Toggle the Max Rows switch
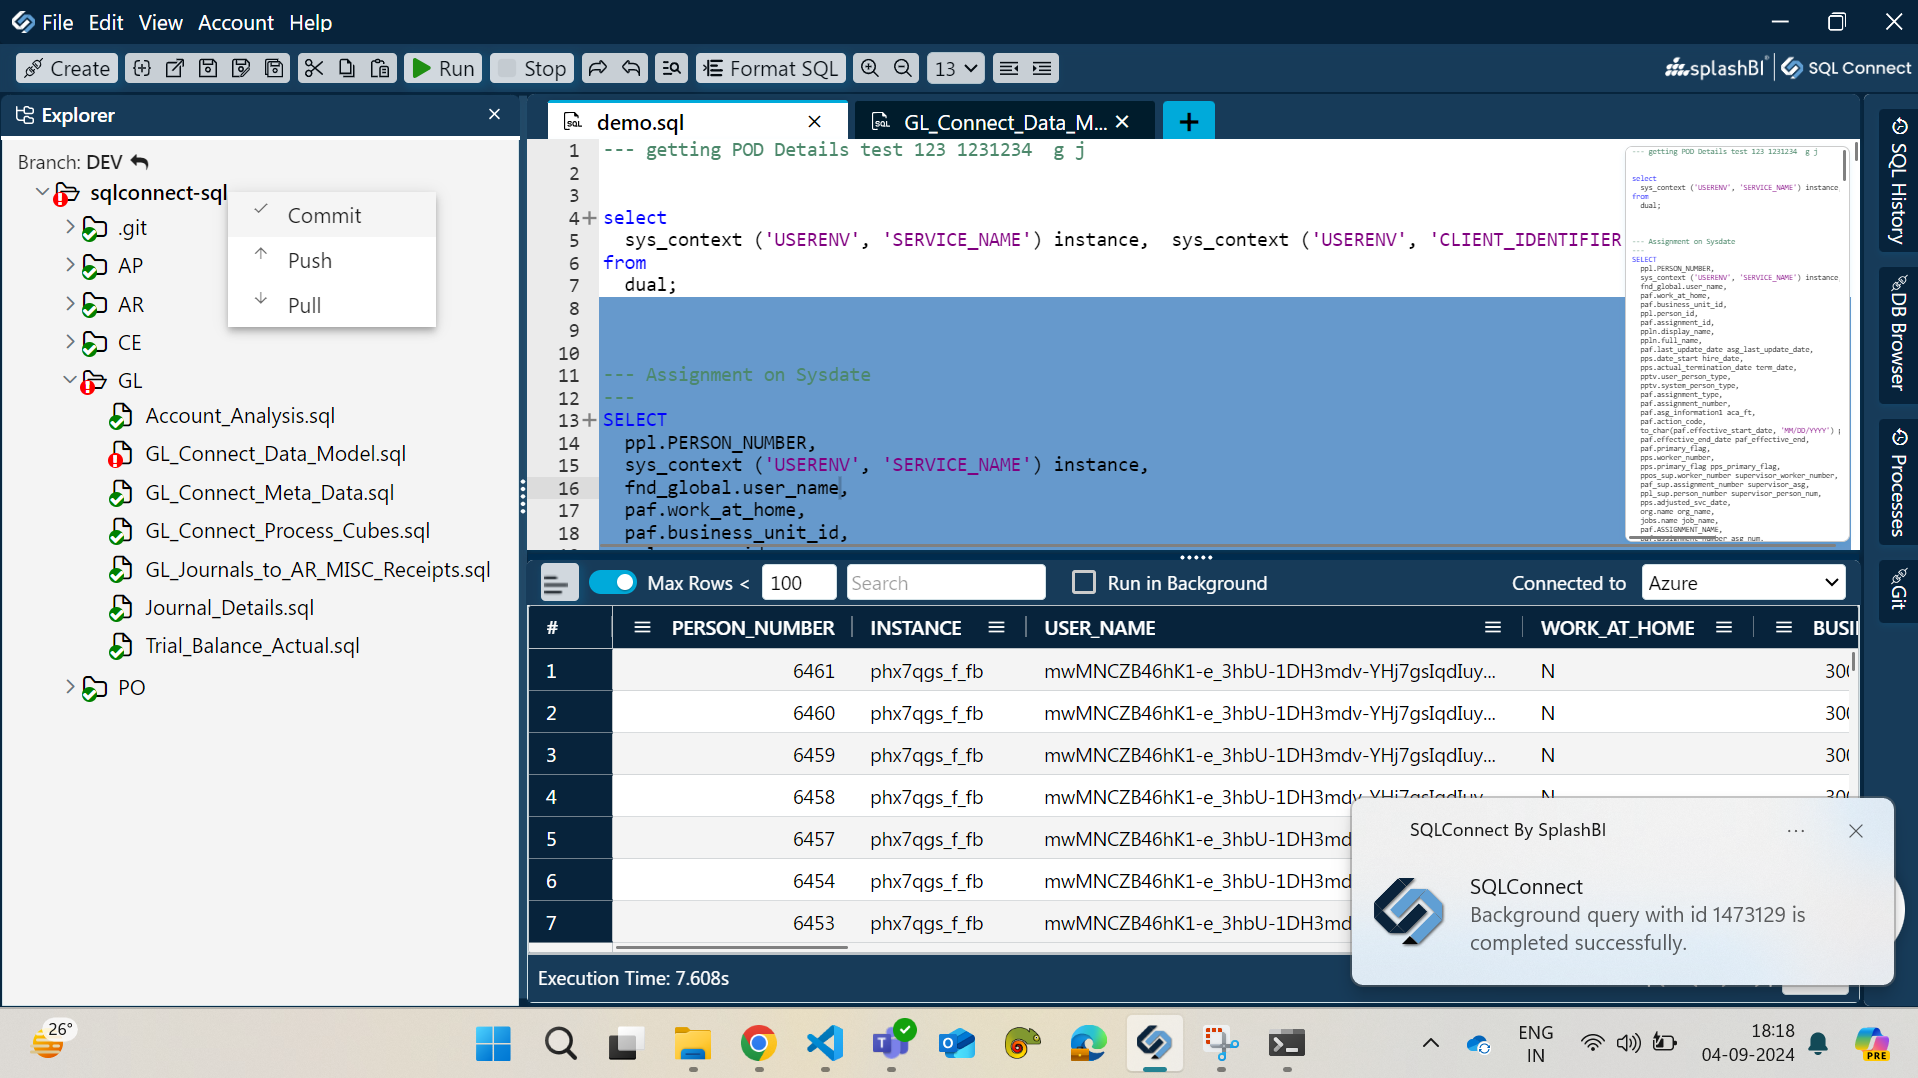Image resolution: width=1918 pixels, height=1078 pixels. pos(613,581)
